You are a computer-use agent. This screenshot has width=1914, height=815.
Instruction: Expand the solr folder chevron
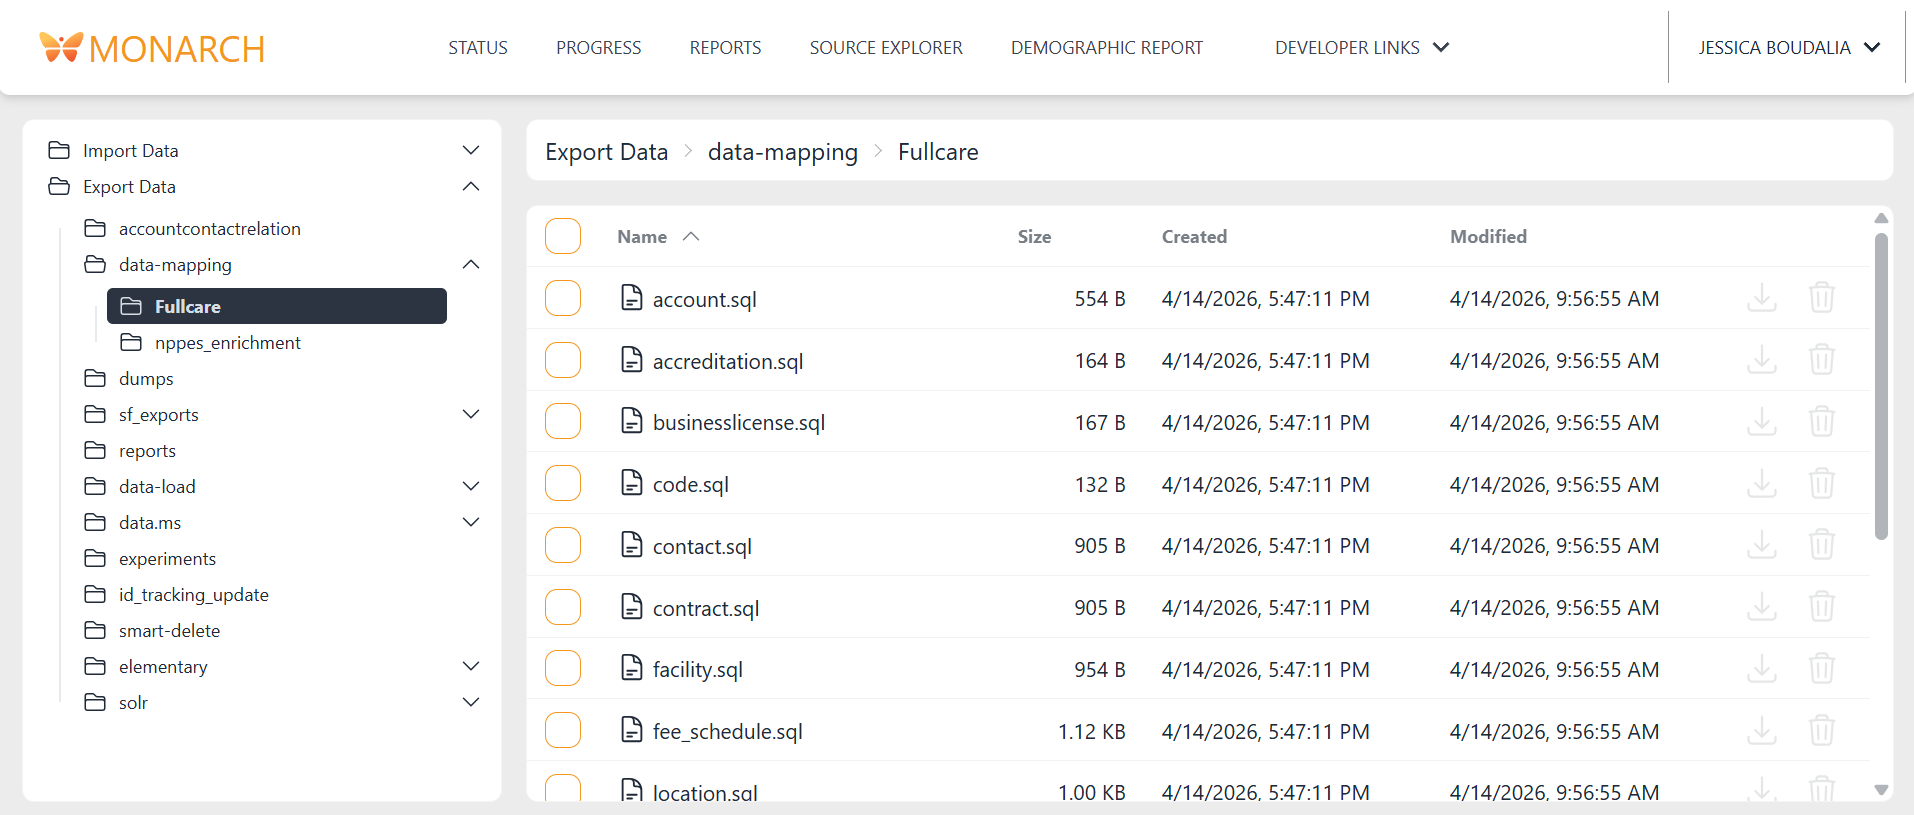471,702
